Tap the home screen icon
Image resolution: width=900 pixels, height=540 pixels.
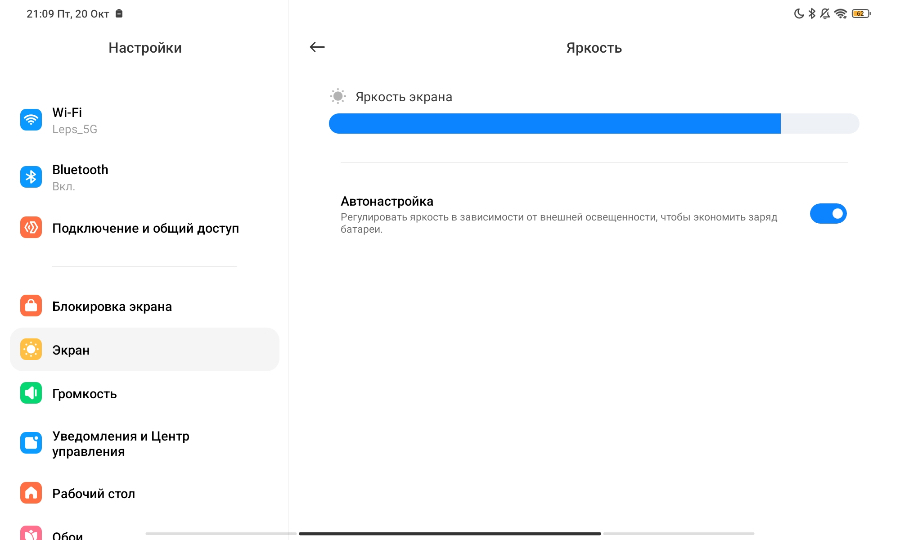pyautogui.click(x=31, y=493)
